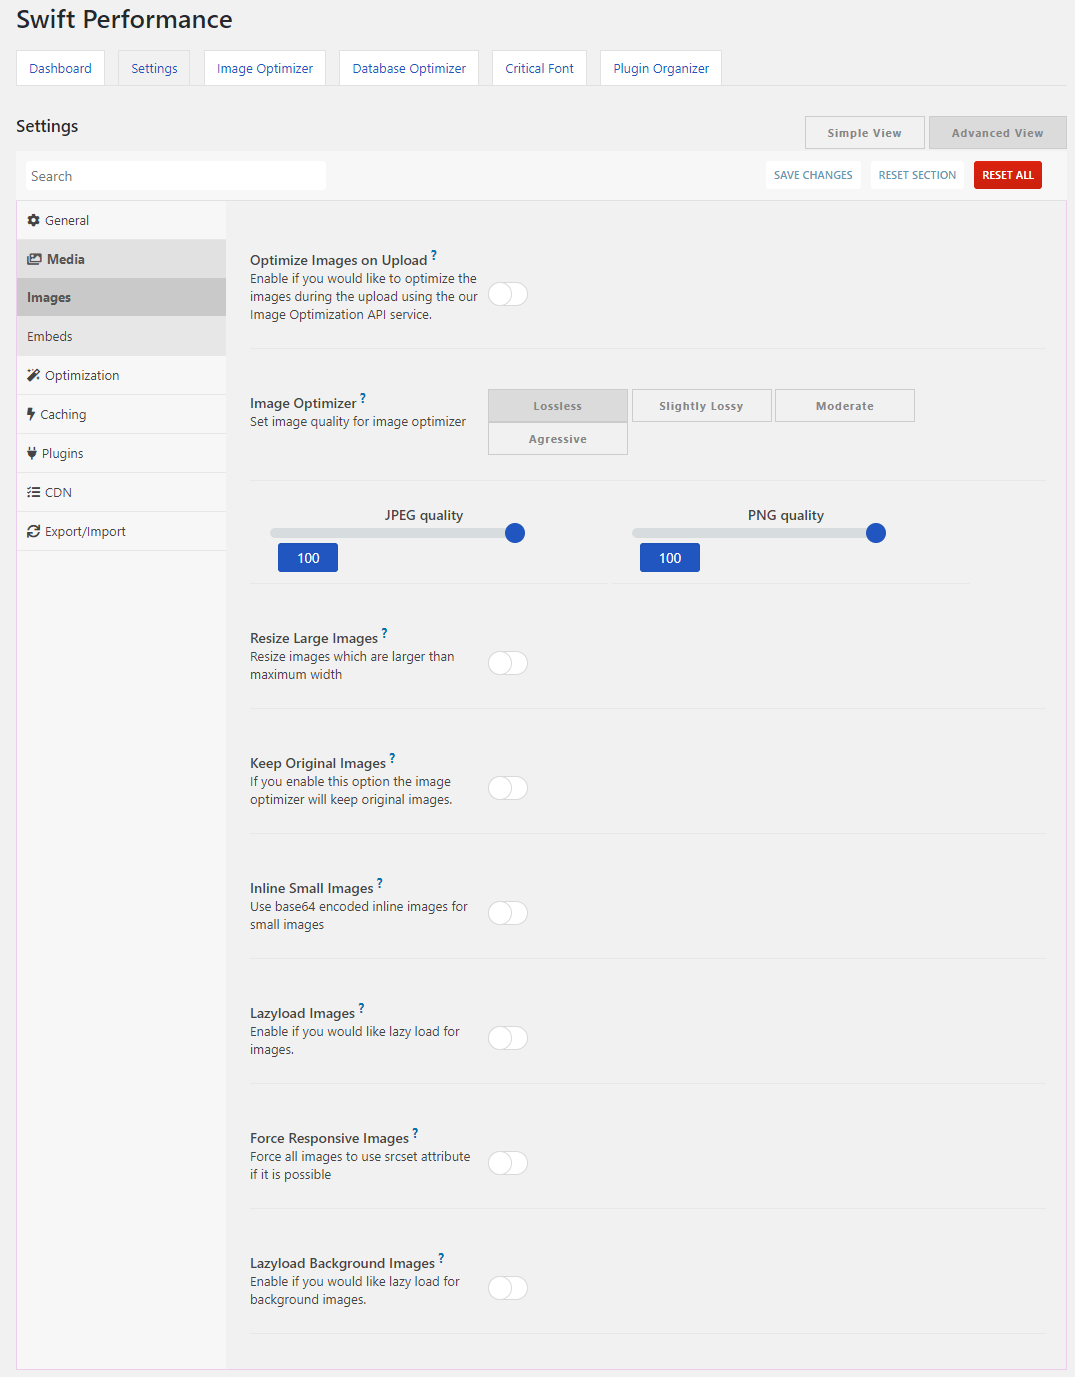Click the General gear icon in sidebar
Viewport: 1075px width, 1377px height.
tap(33, 220)
